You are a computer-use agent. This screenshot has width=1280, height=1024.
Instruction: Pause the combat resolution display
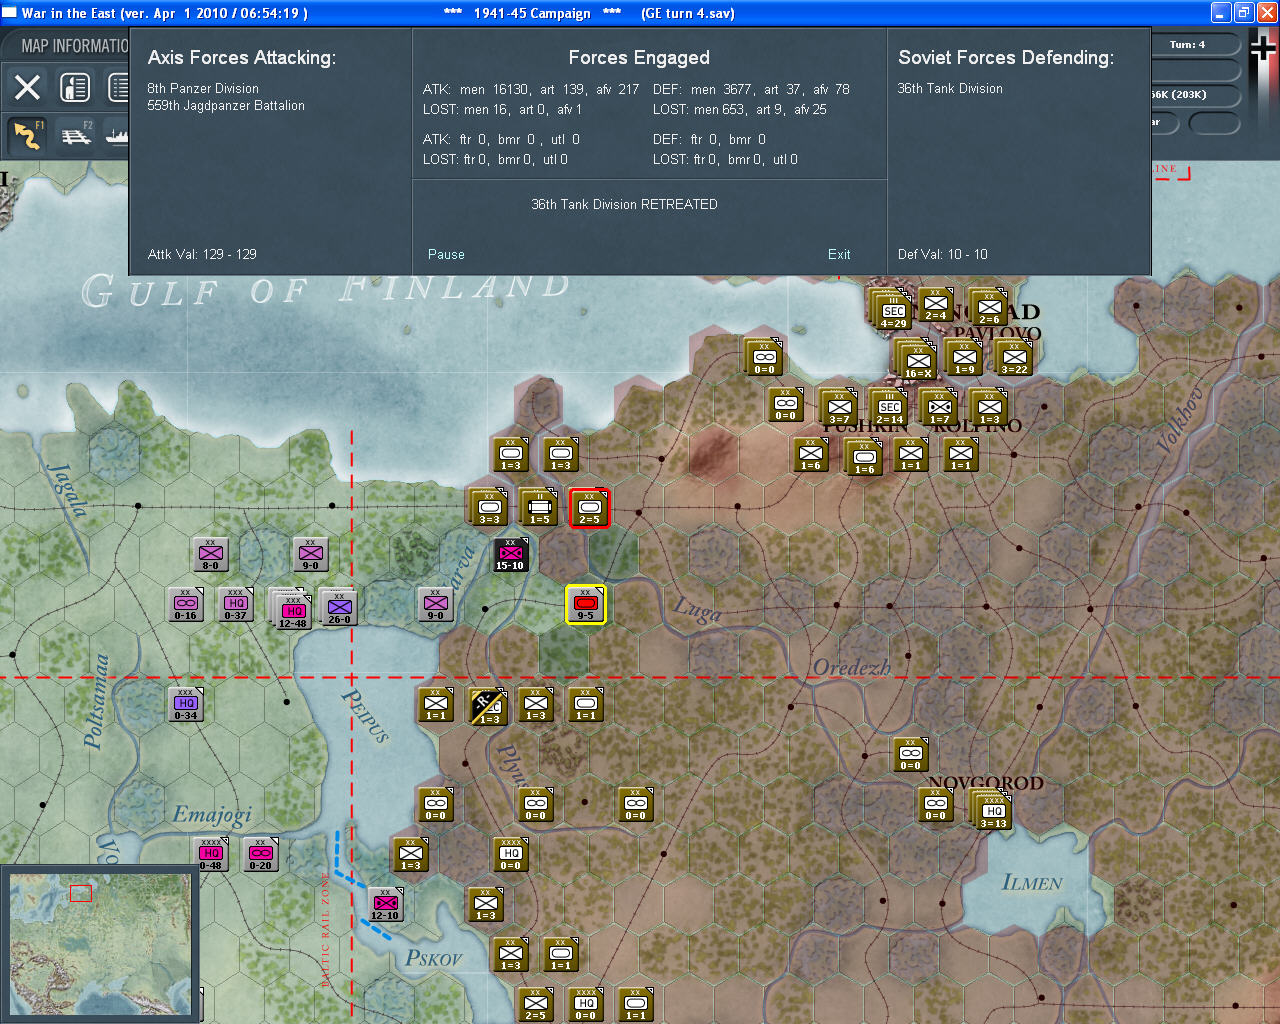click(x=446, y=254)
